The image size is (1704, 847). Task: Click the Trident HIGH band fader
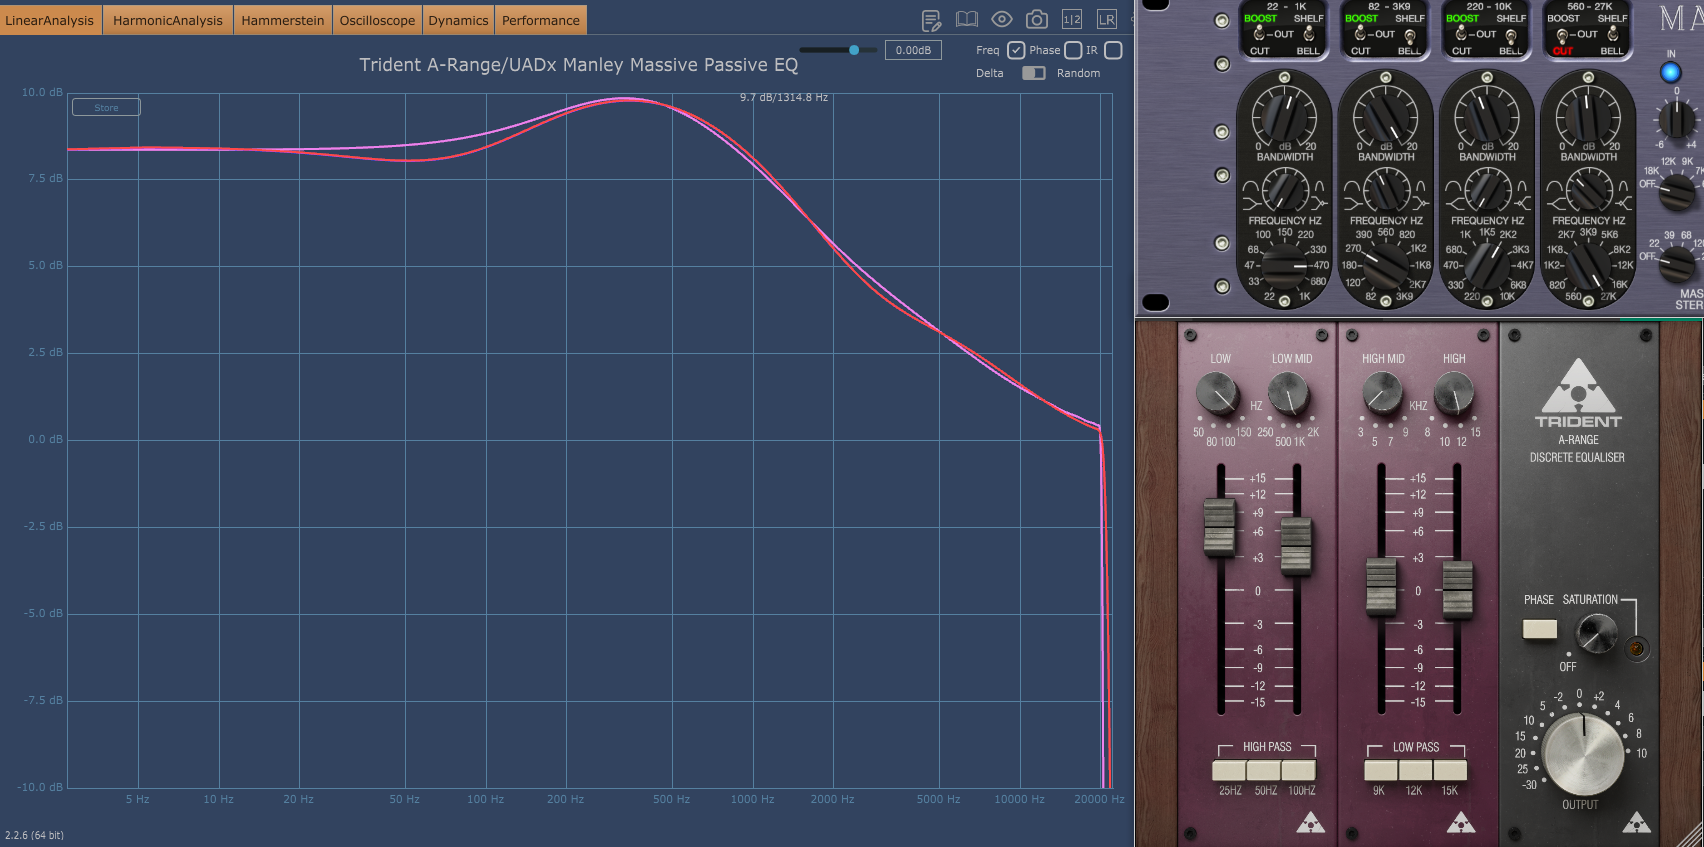[1457, 590]
